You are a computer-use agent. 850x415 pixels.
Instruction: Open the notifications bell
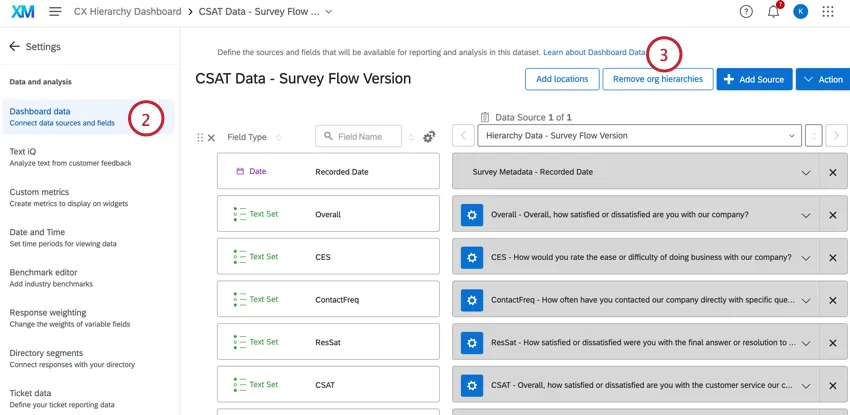(x=773, y=12)
